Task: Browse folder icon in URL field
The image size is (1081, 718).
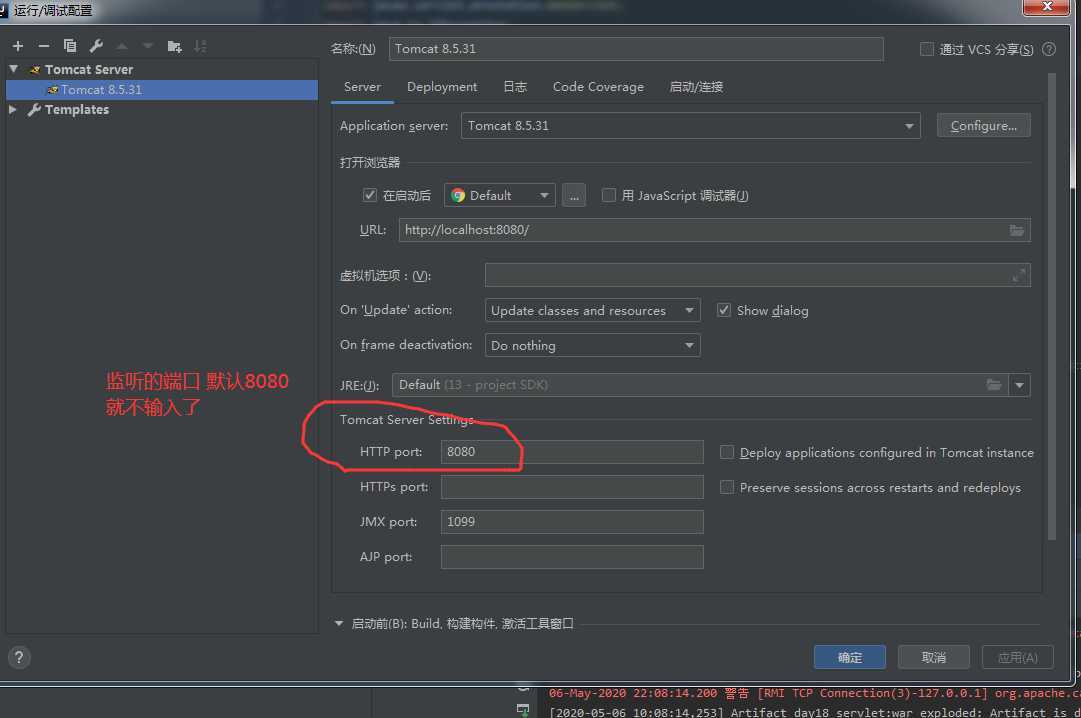Action: pos(1017,230)
